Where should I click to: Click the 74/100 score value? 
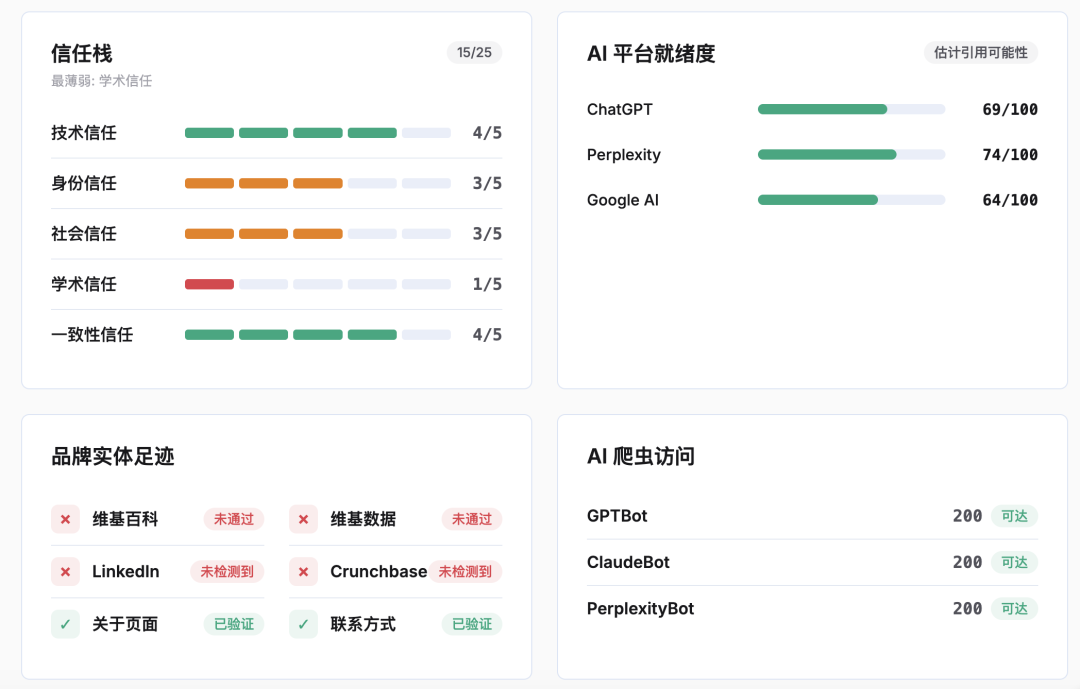pyautogui.click(x=1010, y=154)
